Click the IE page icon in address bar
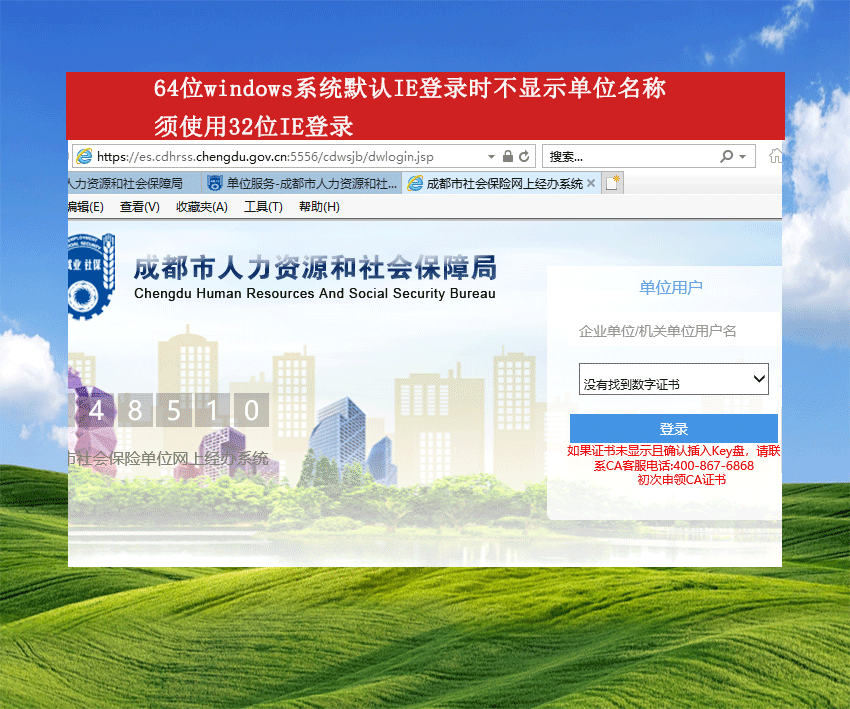Image resolution: width=850 pixels, height=709 pixels. coord(84,157)
